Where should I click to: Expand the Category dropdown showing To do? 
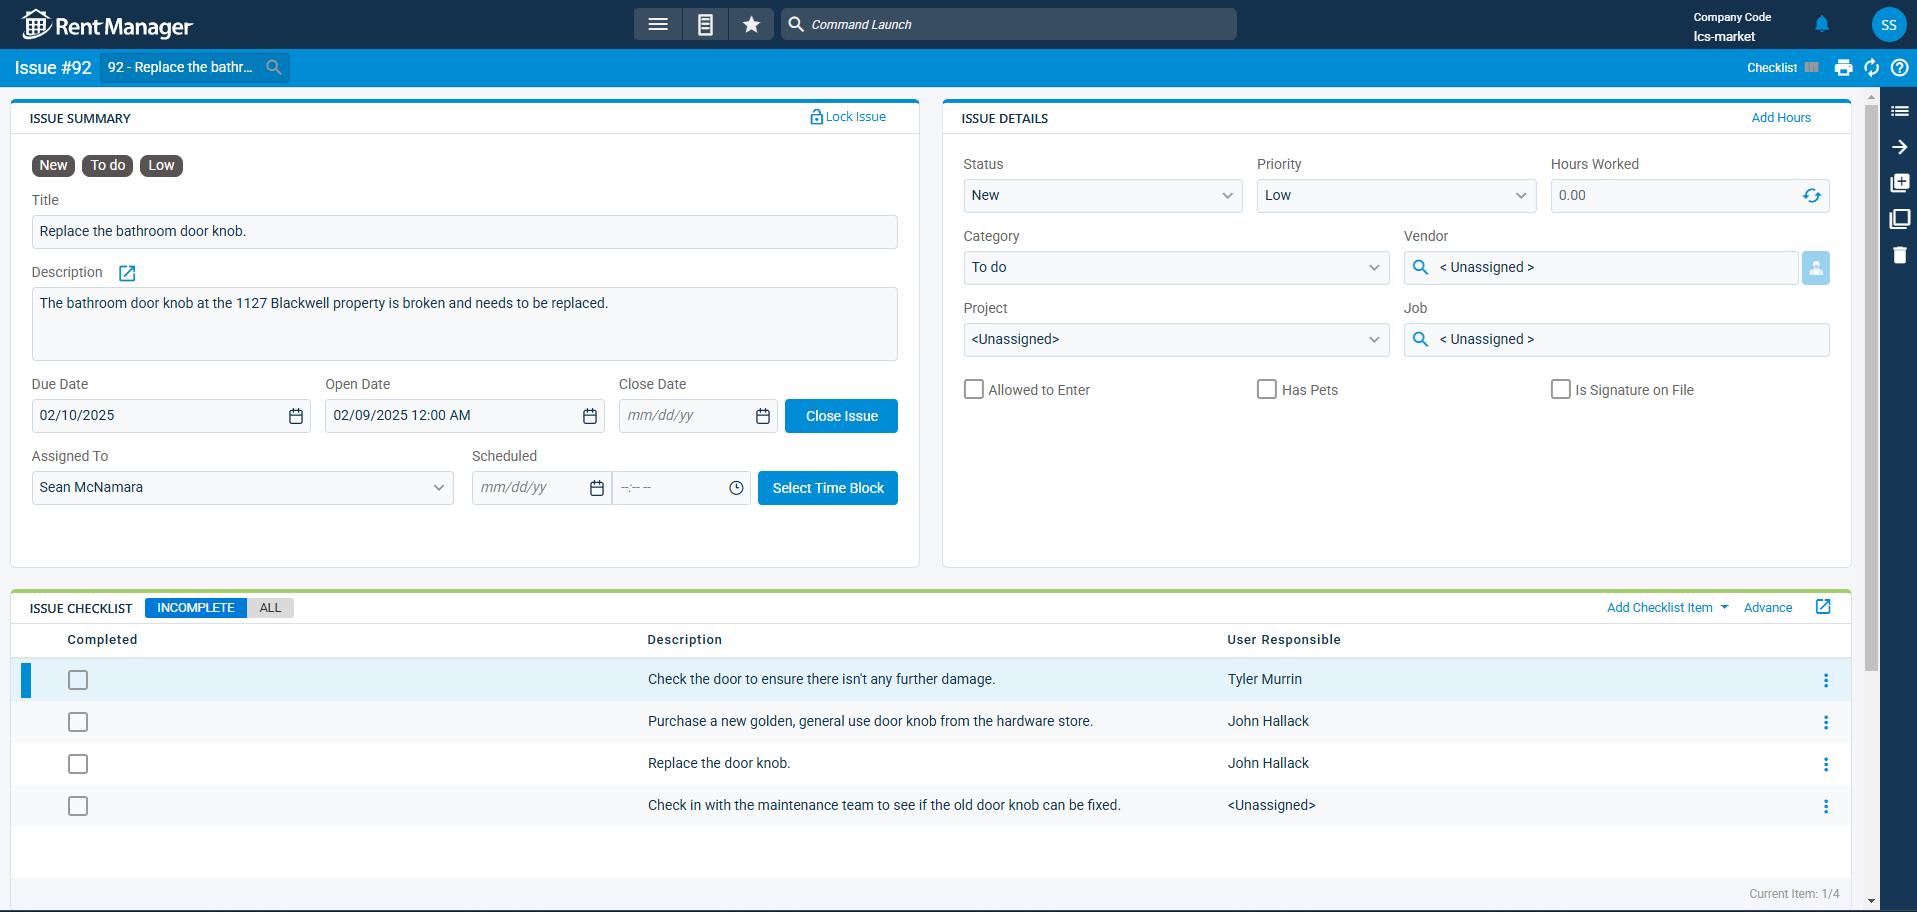click(1175, 268)
